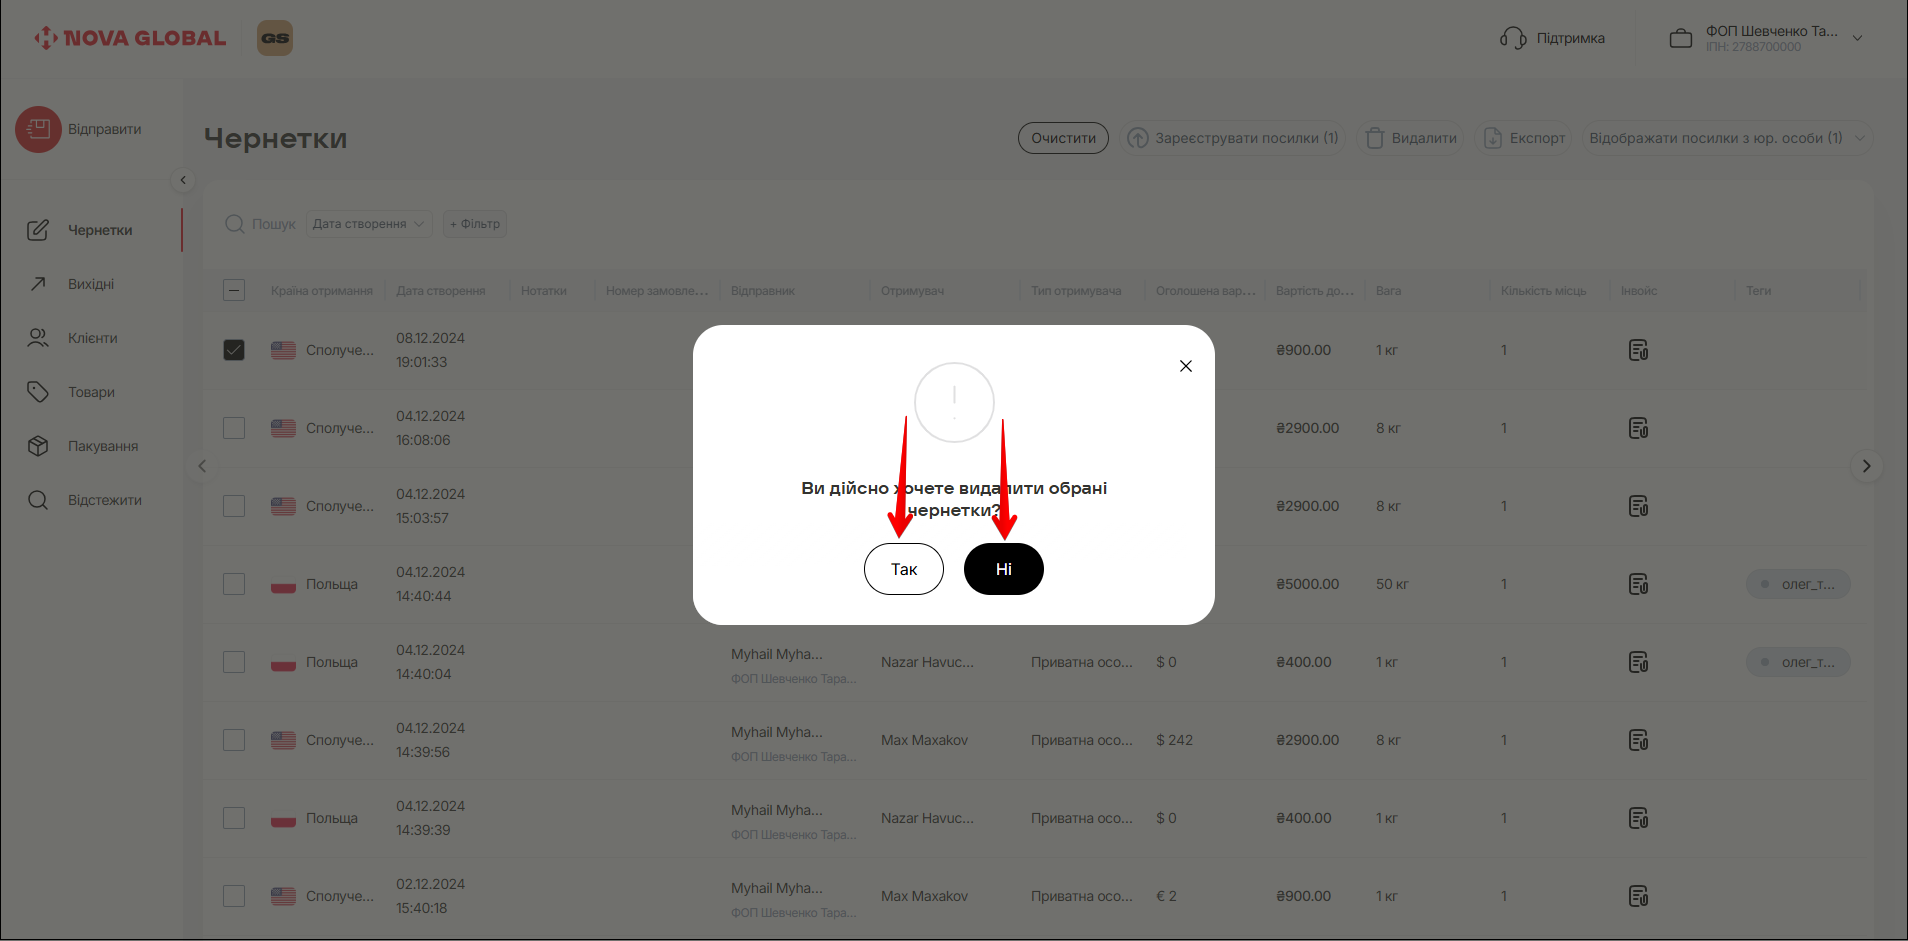Confirm deletion with the Так button
The image size is (1908, 941).
903,569
